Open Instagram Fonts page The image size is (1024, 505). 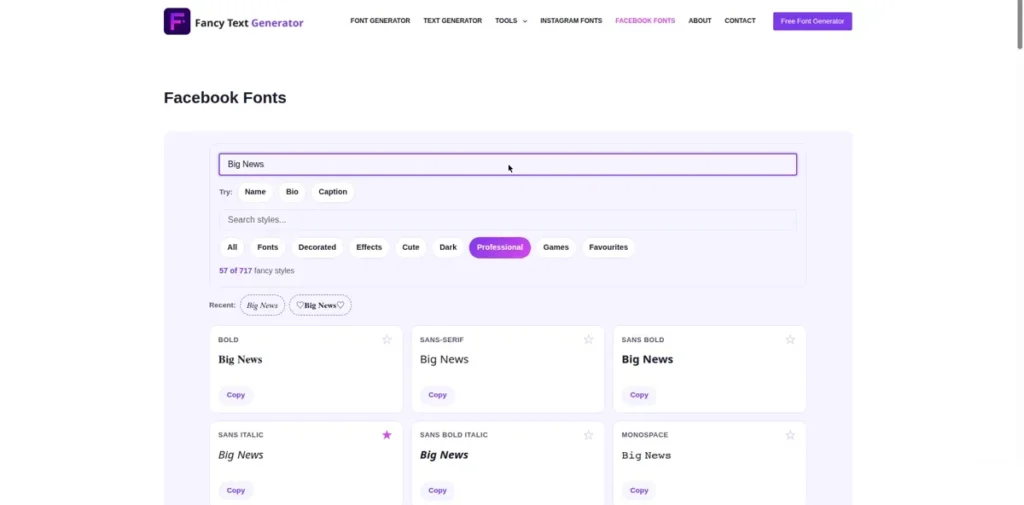click(x=571, y=21)
